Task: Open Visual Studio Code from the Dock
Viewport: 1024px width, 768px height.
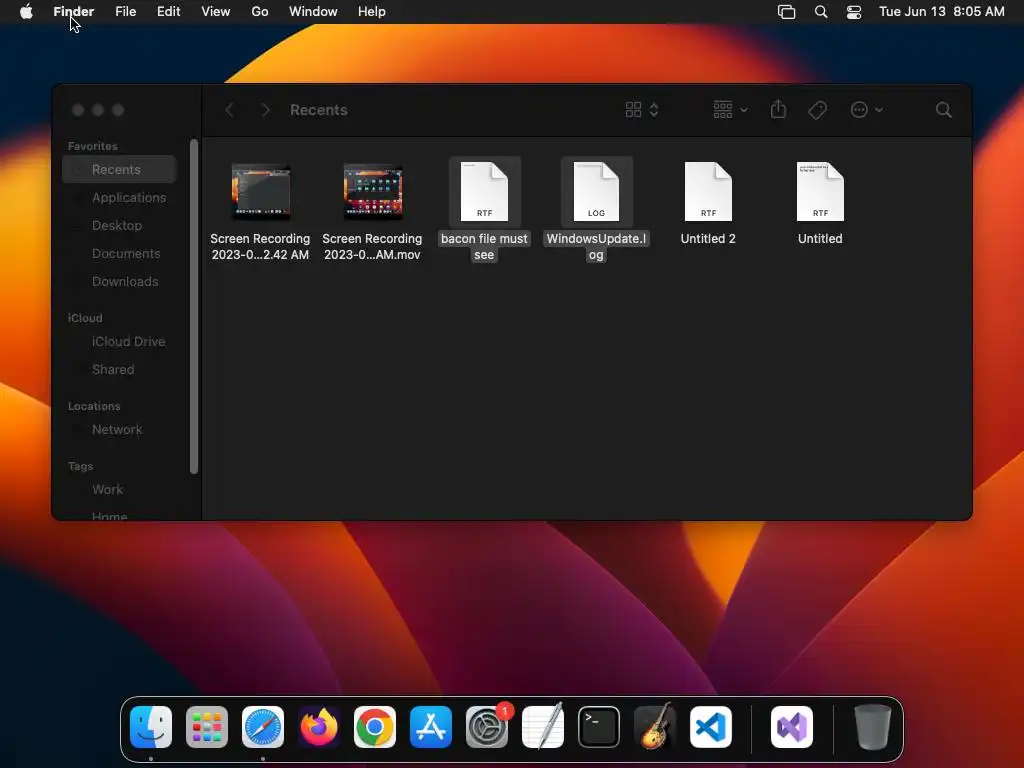Action: [711, 727]
